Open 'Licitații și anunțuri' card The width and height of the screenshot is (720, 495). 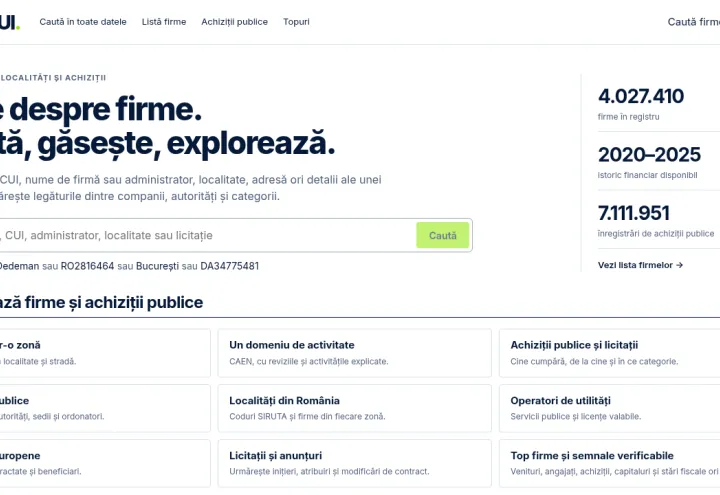pyautogui.click(x=354, y=463)
